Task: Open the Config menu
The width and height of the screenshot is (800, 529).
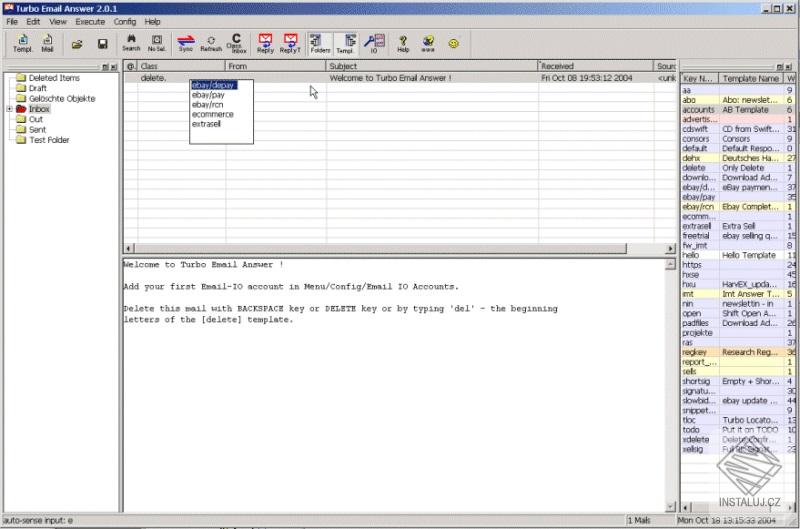Action: (x=124, y=22)
